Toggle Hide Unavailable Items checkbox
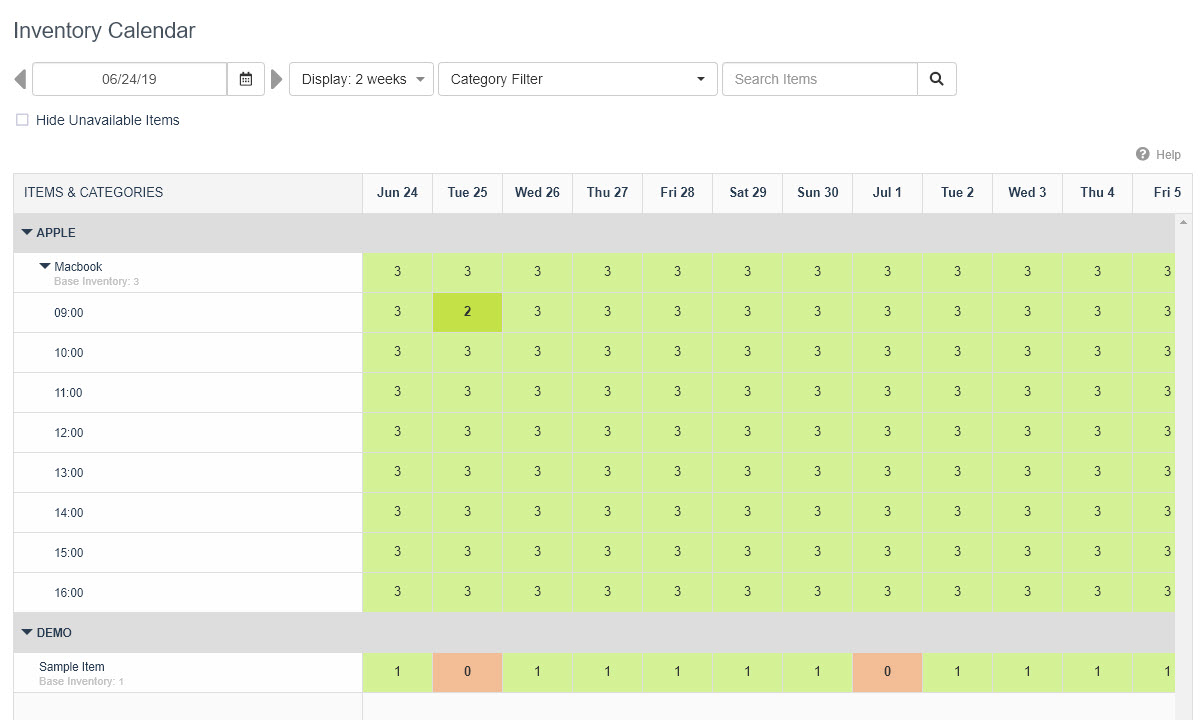 tap(22, 120)
